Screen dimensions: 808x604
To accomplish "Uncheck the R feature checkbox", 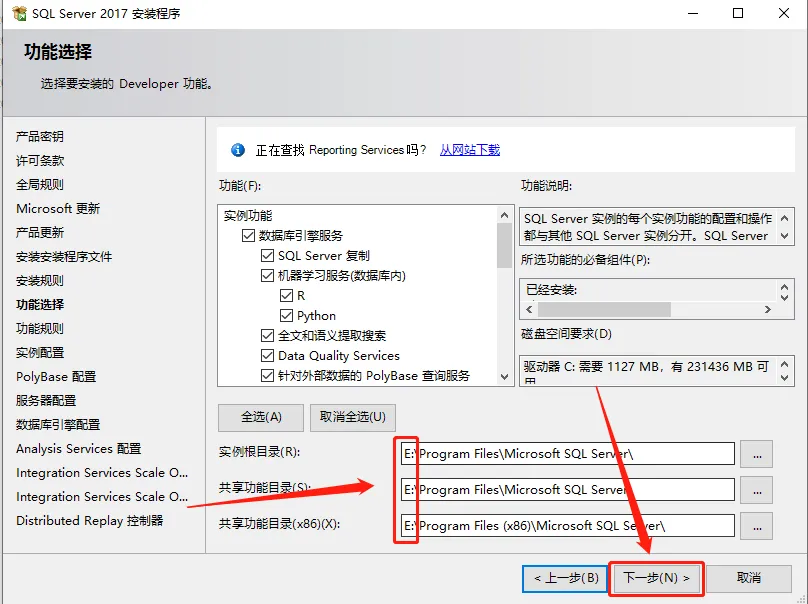I will point(287,295).
